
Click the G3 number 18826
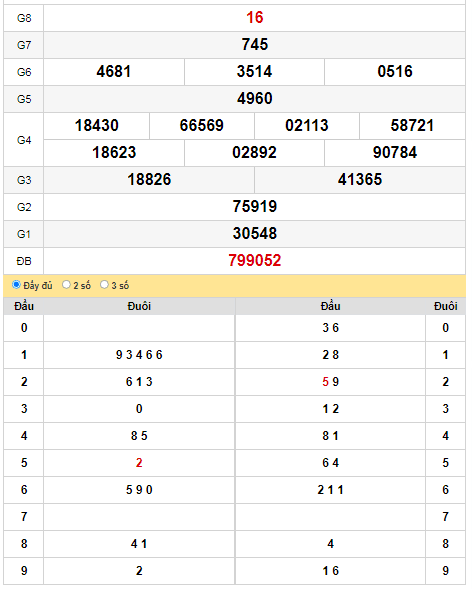(149, 180)
